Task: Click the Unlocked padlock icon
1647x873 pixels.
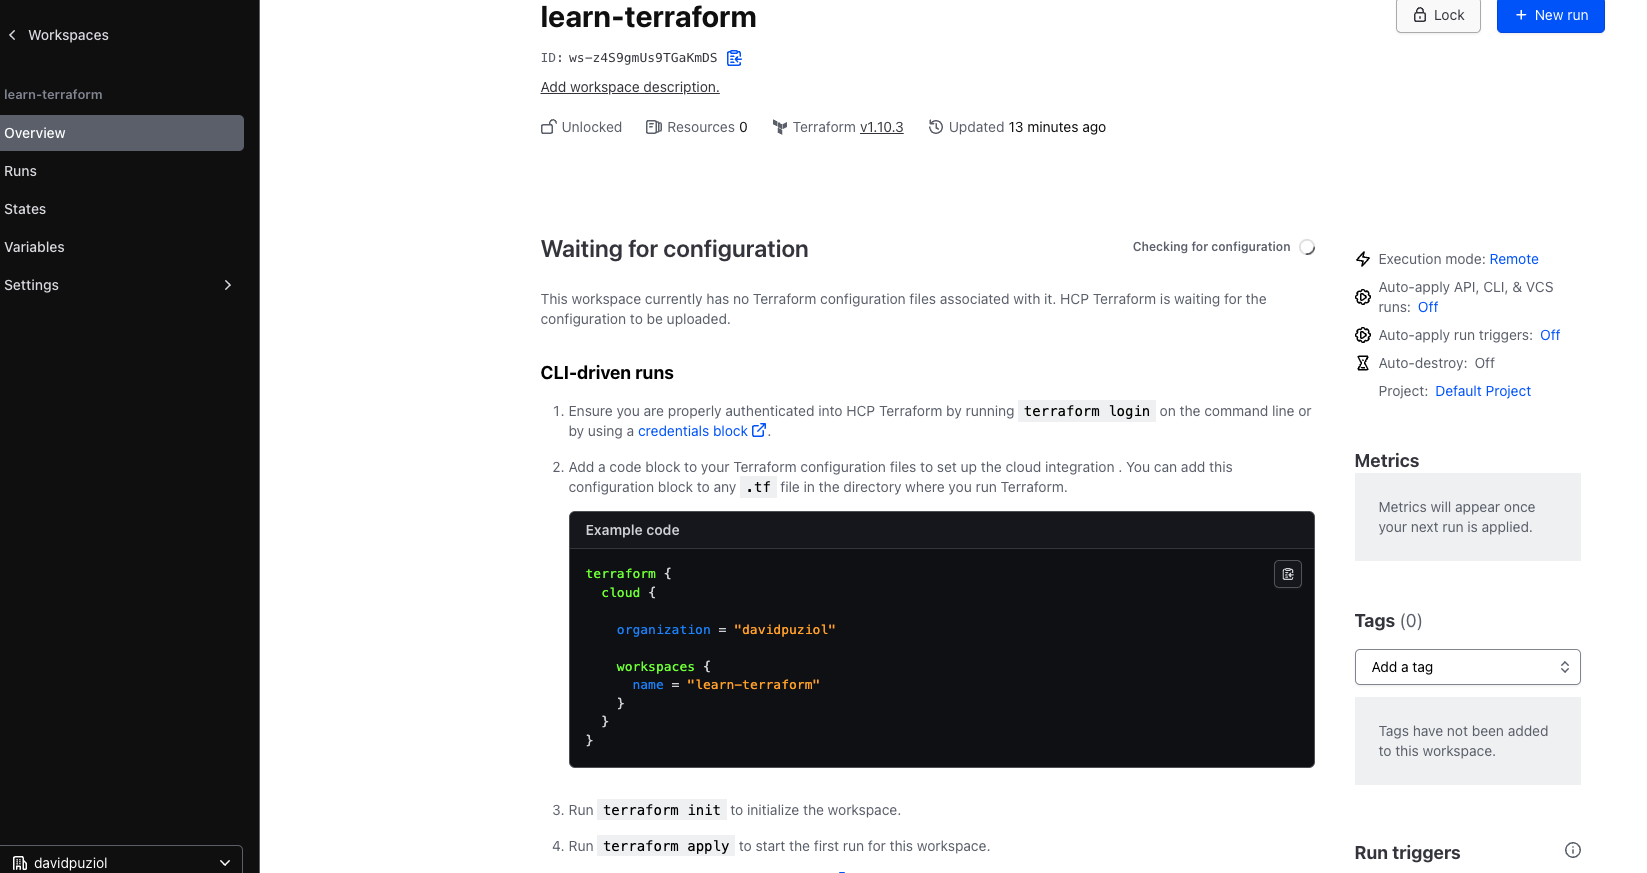Action: [548, 127]
